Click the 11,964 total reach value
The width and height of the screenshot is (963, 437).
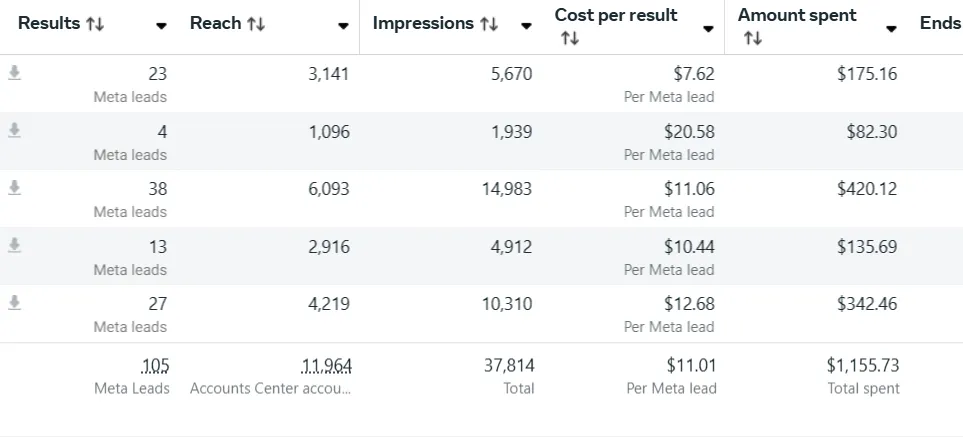326,366
